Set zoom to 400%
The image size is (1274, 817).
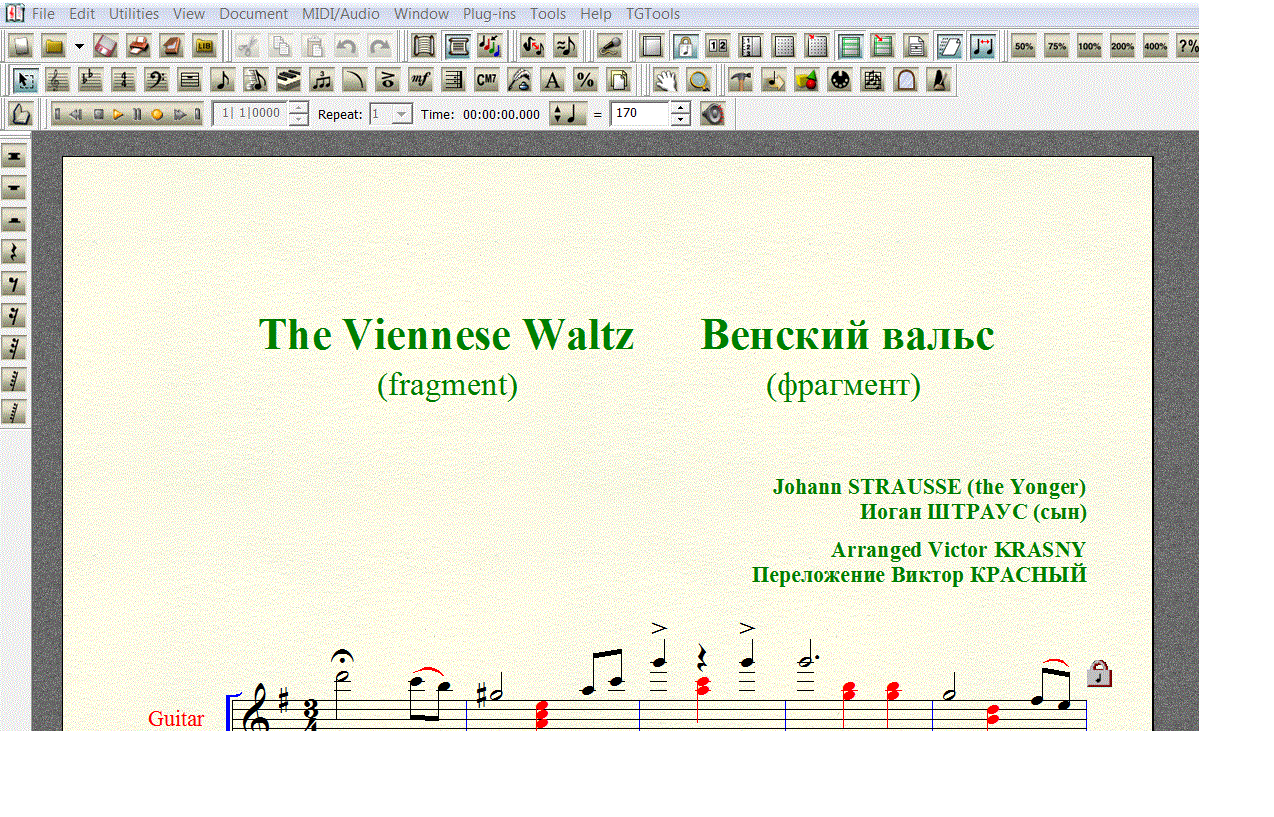point(1155,46)
